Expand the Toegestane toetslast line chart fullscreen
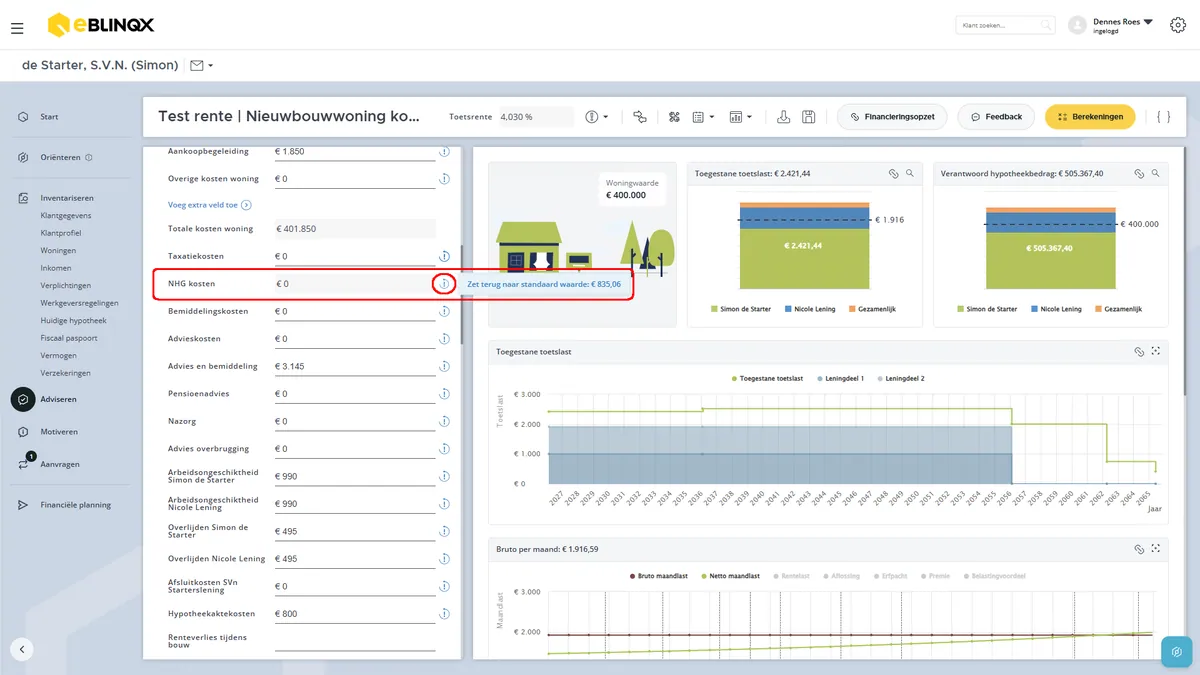This screenshot has width=1200, height=675. click(x=1155, y=352)
